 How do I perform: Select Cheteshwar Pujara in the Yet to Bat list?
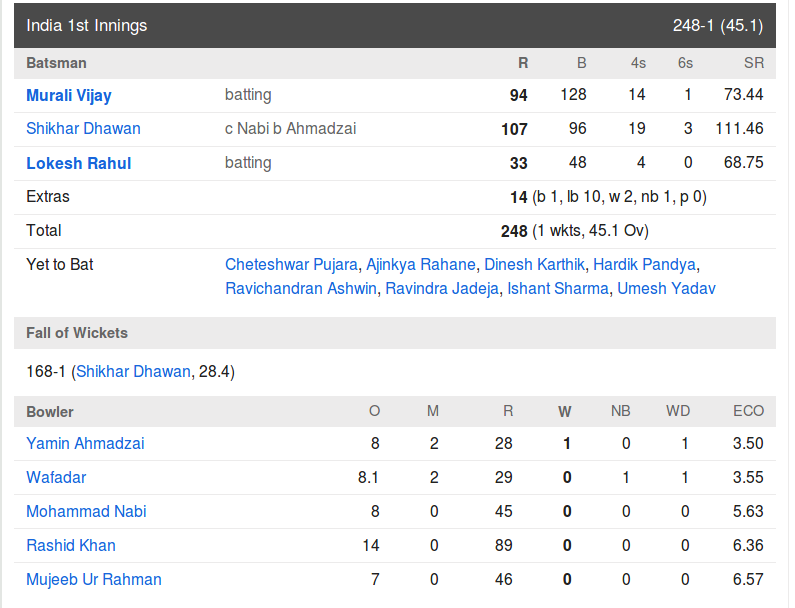292,264
